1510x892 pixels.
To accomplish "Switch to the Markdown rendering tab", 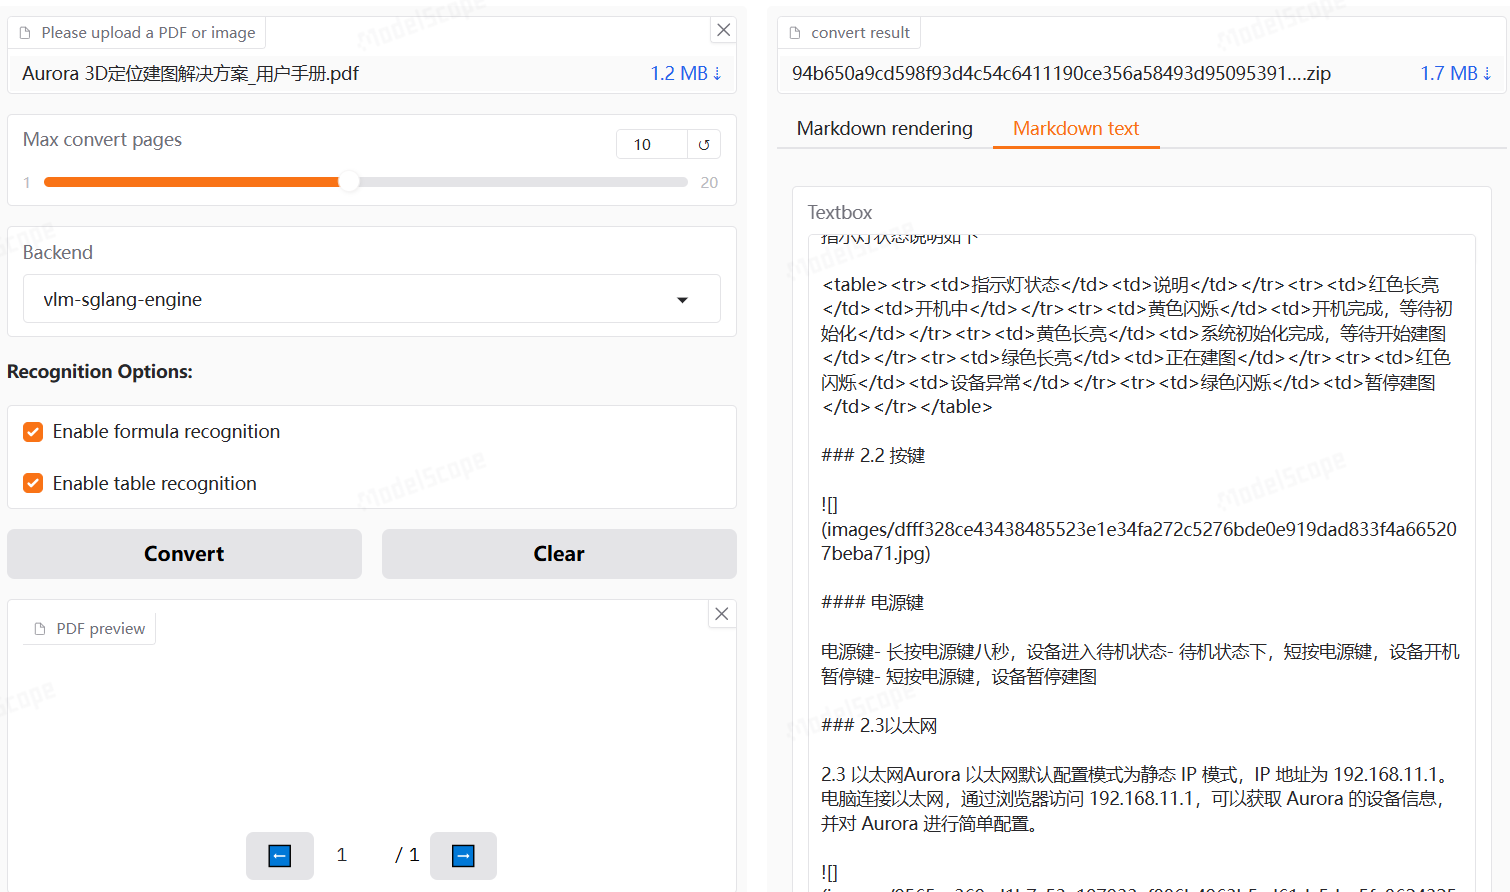I will [x=884, y=128].
